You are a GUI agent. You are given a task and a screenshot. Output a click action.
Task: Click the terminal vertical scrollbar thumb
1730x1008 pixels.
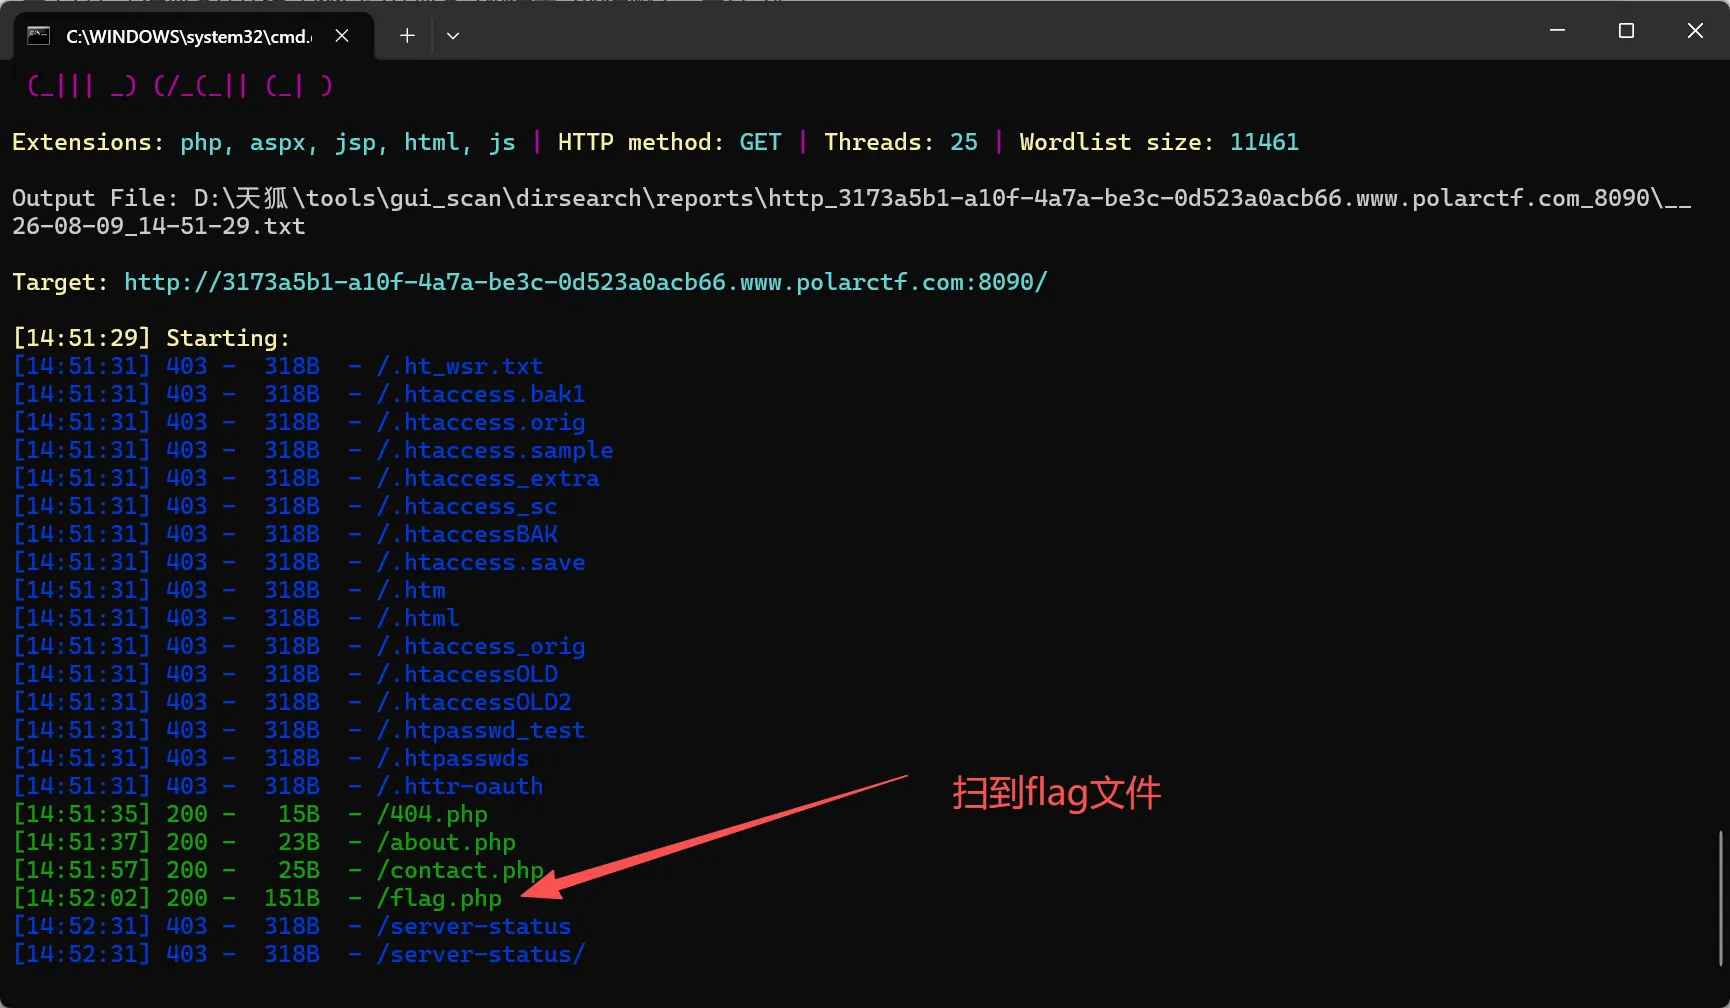1721,897
